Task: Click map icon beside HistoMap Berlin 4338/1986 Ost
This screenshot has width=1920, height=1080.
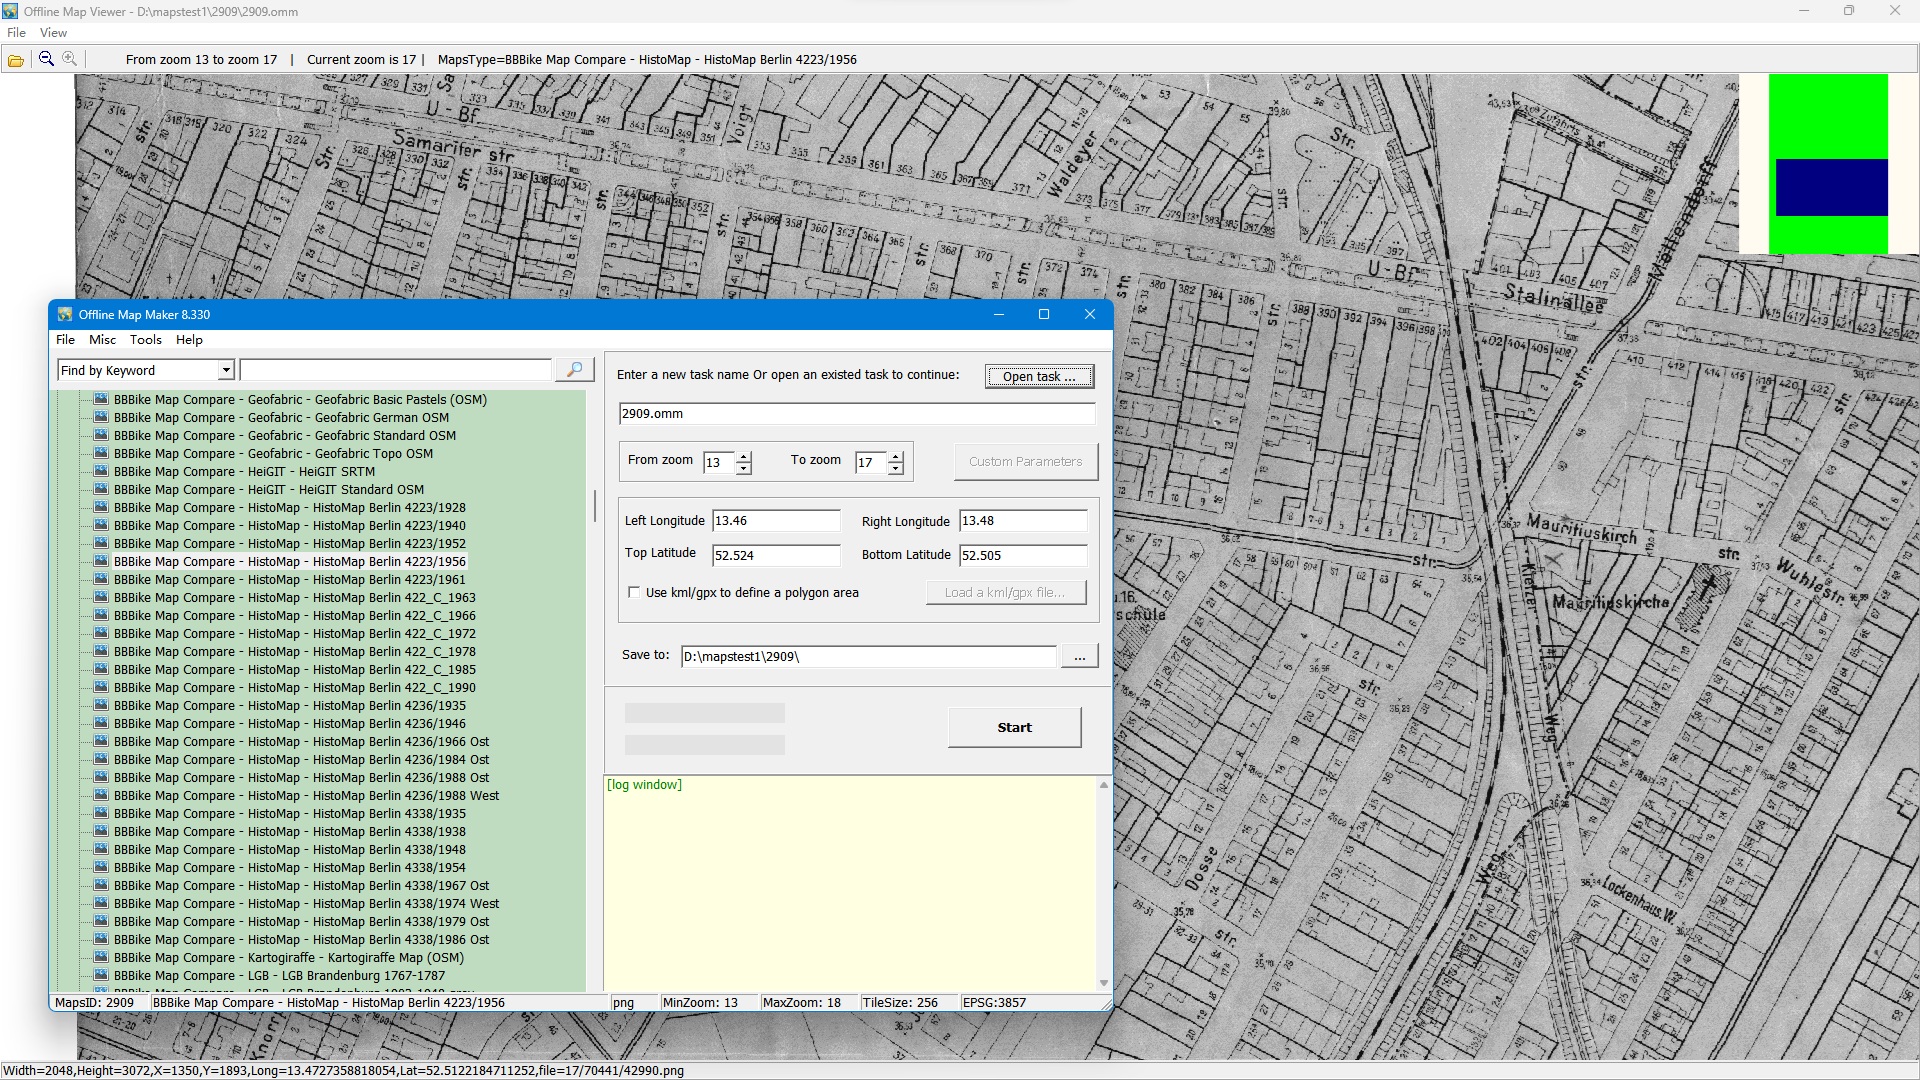Action: pos(101,939)
